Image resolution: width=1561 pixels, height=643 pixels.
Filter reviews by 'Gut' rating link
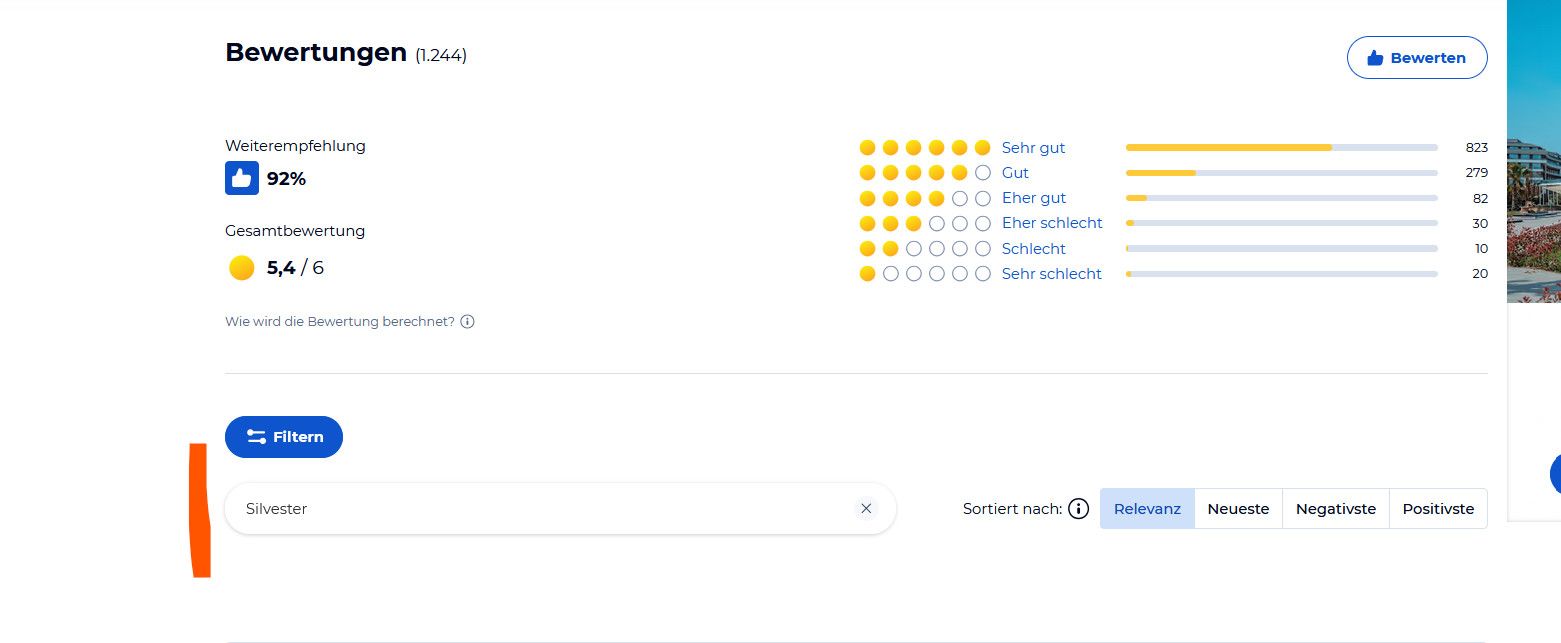pyautogui.click(x=1015, y=173)
